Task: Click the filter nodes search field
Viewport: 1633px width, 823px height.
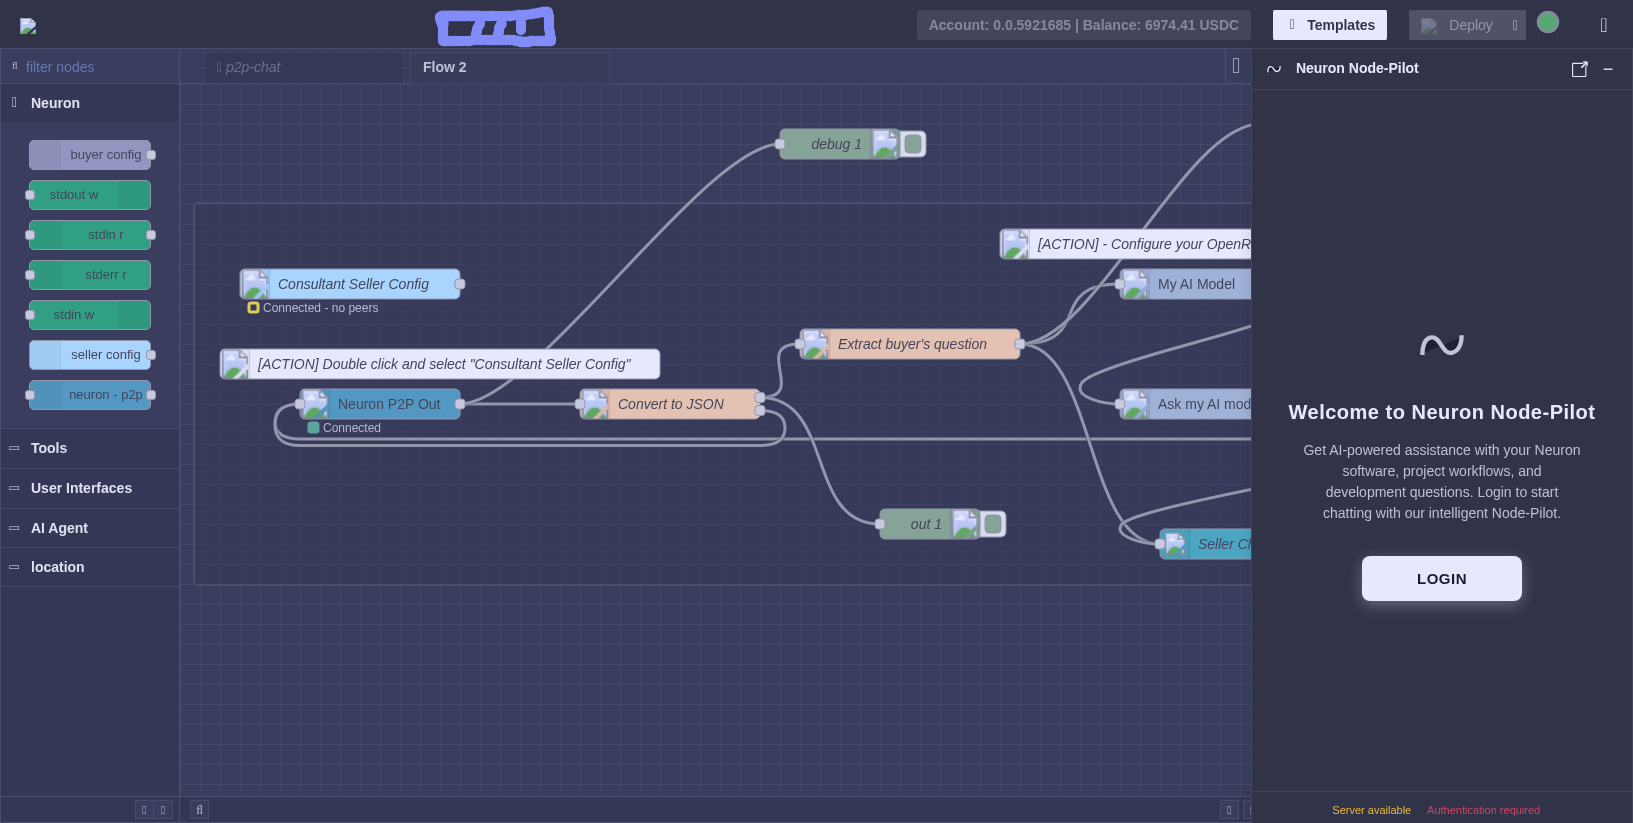Action: 95,67
